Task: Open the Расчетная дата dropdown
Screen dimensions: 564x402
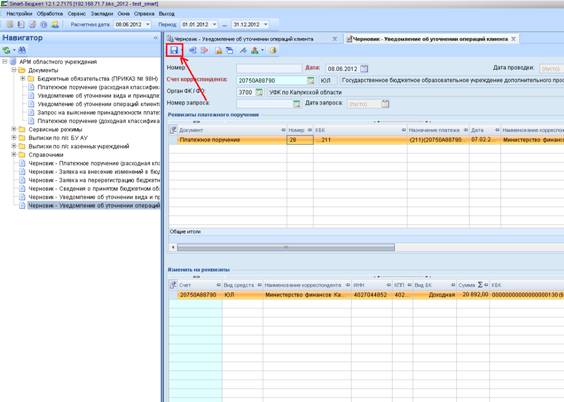Action: [147, 24]
